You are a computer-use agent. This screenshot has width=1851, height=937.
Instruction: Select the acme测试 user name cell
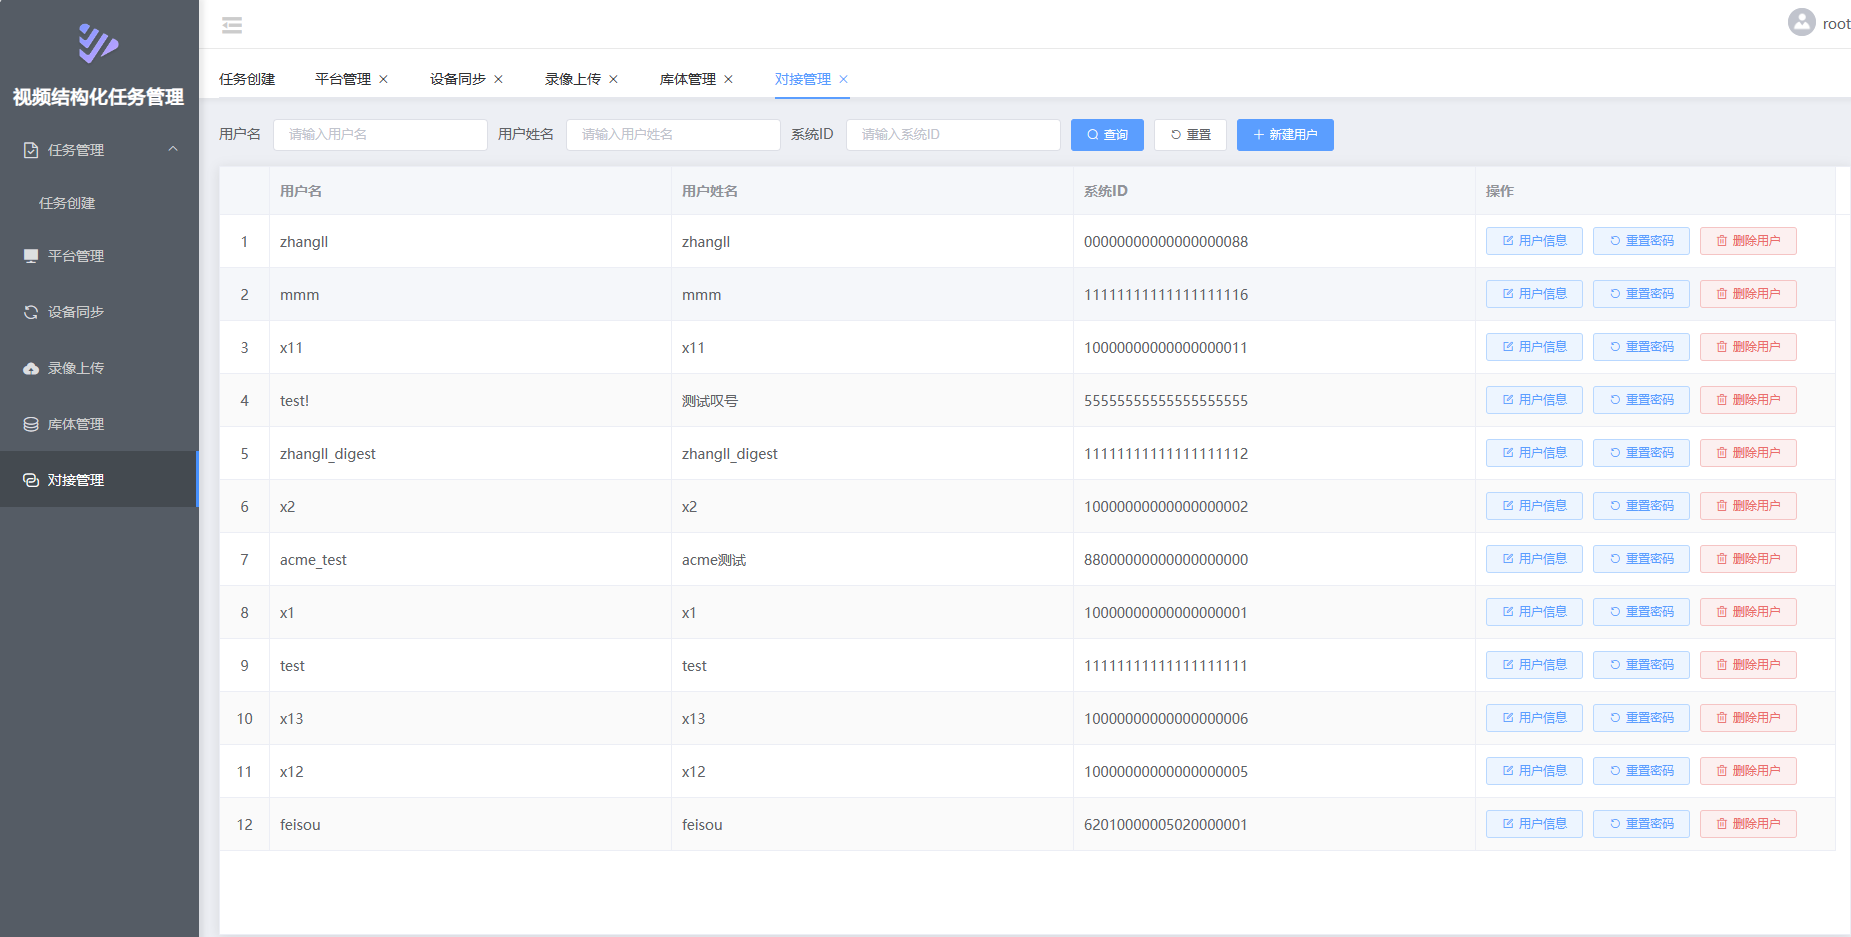[x=714, y=560]
